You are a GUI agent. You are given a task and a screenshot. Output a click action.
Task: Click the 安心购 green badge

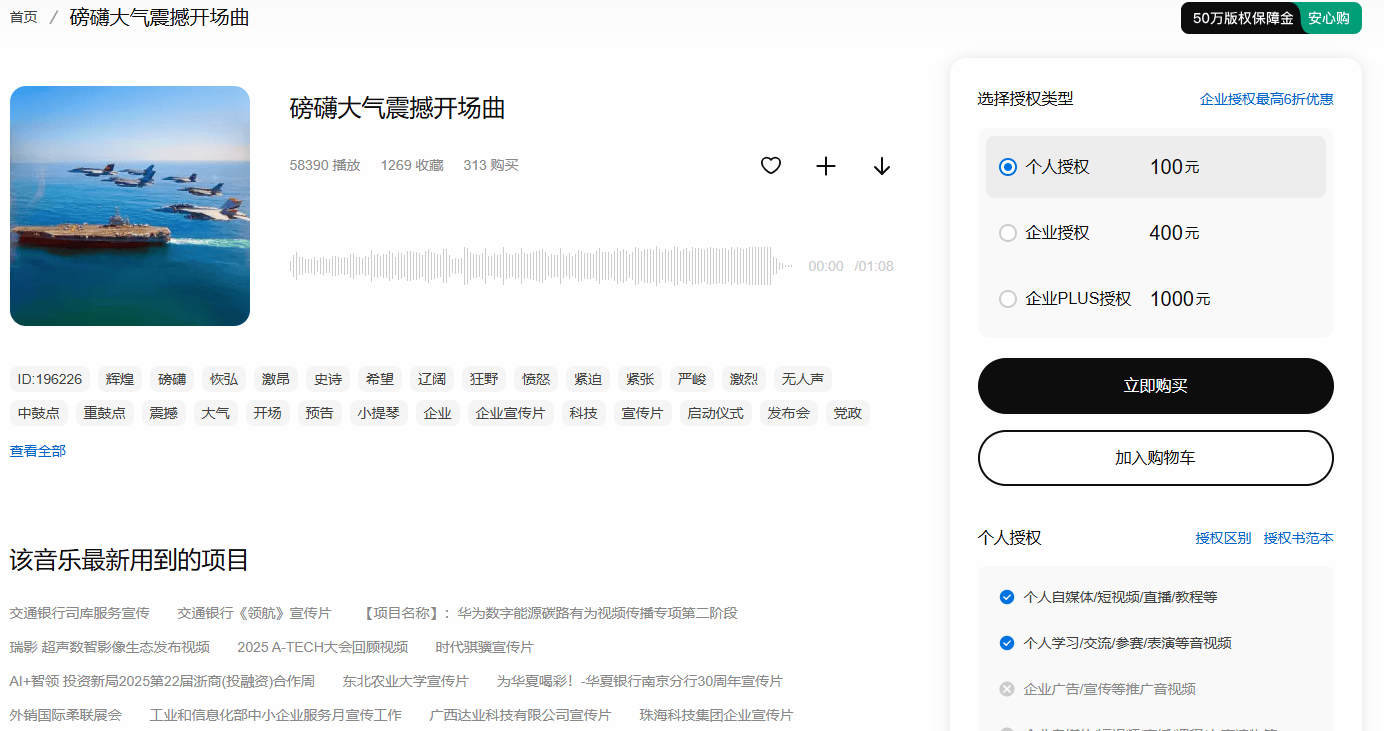[1329, 18]
